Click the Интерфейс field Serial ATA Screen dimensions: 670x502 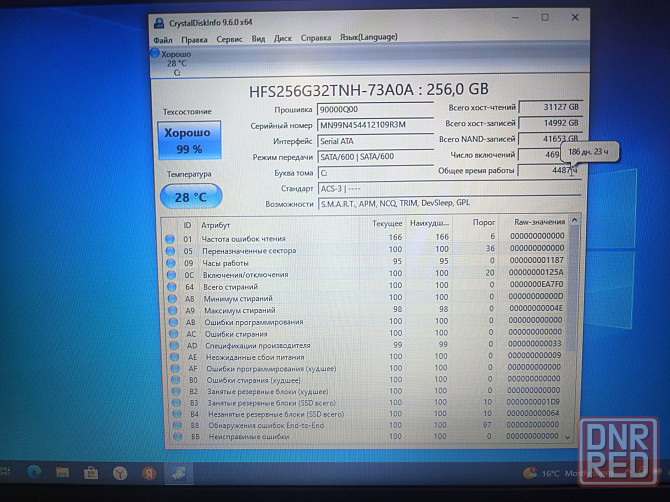pos(375,141)
